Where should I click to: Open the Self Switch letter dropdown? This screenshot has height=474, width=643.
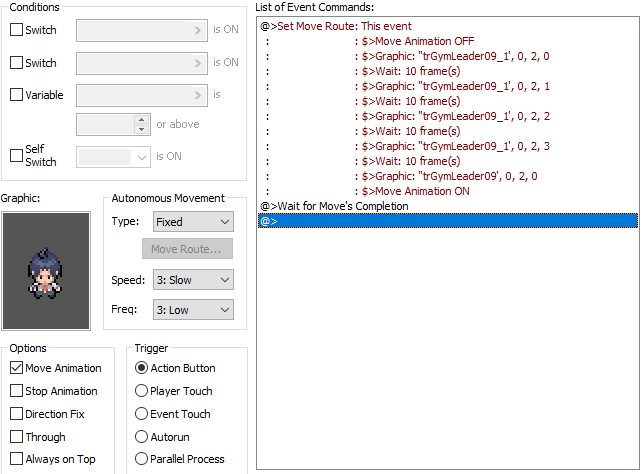[114, 156]
